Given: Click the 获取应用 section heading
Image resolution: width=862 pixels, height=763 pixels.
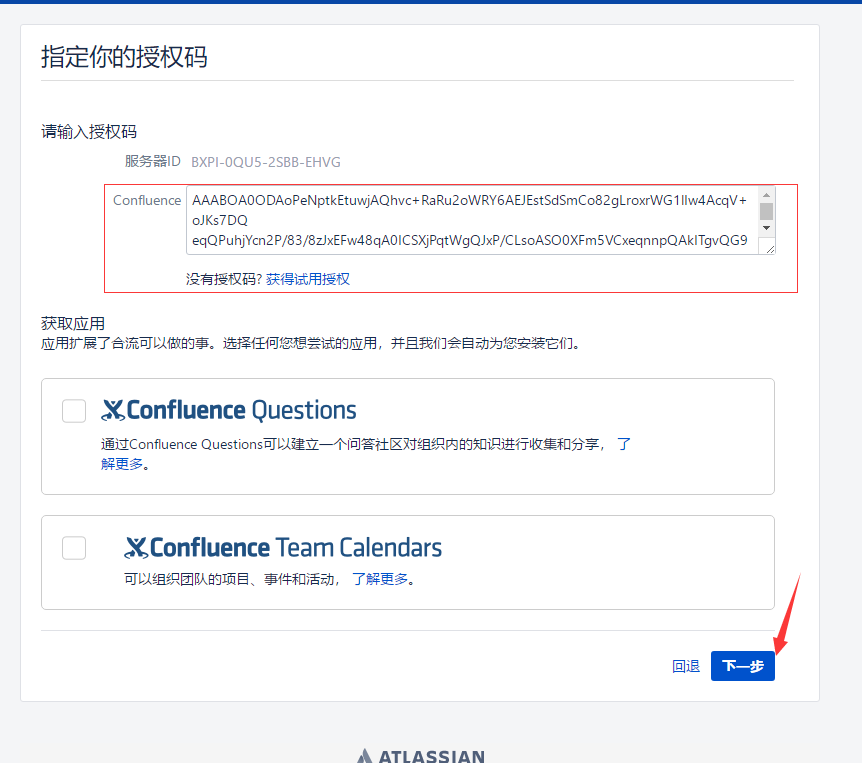Looking at the screenshot, I should click(73, 323).
